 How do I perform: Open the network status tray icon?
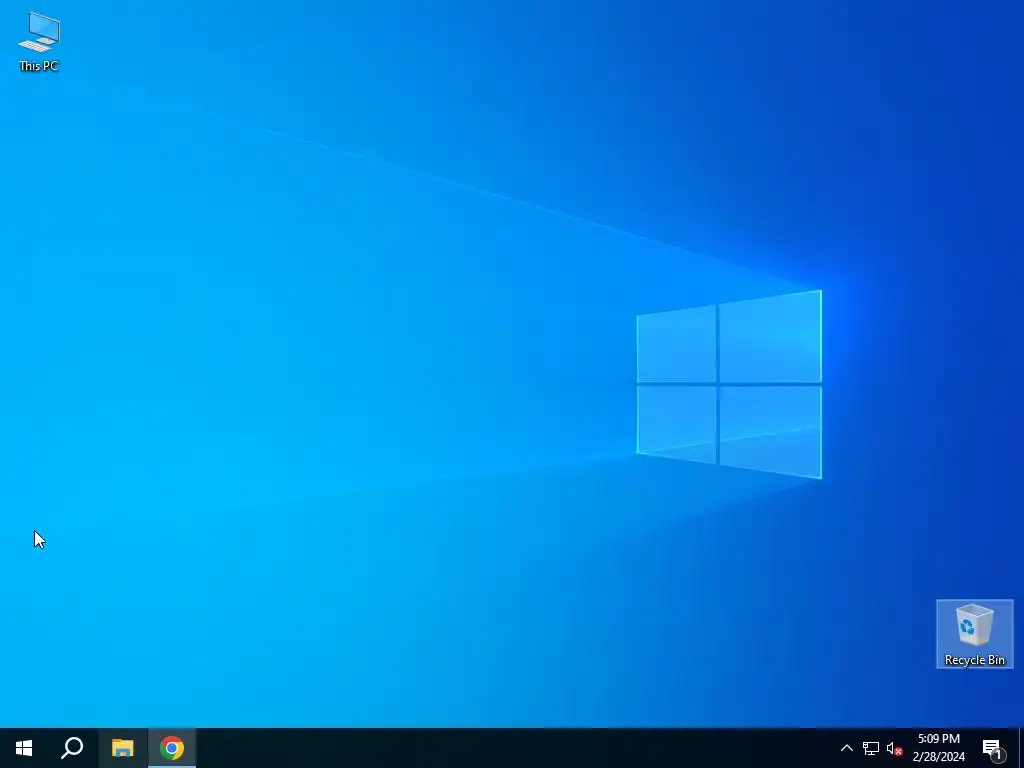click(871, 748)
